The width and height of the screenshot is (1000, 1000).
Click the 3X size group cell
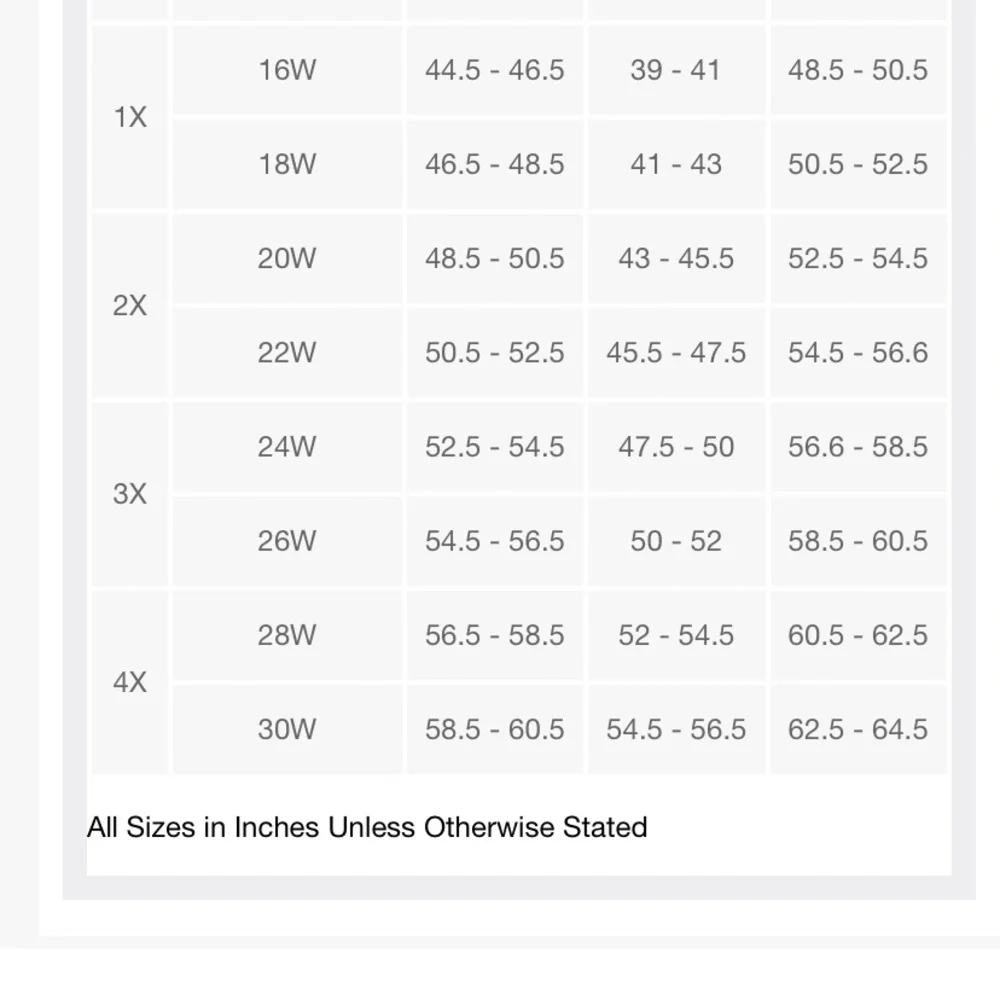tap(130, 494)
